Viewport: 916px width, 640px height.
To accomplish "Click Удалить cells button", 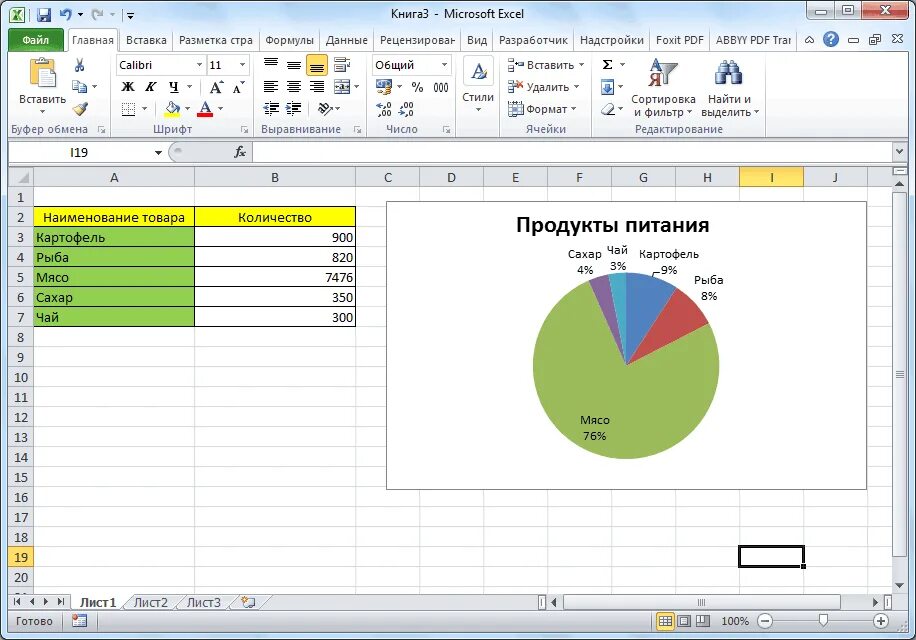I will coord(543,87).
